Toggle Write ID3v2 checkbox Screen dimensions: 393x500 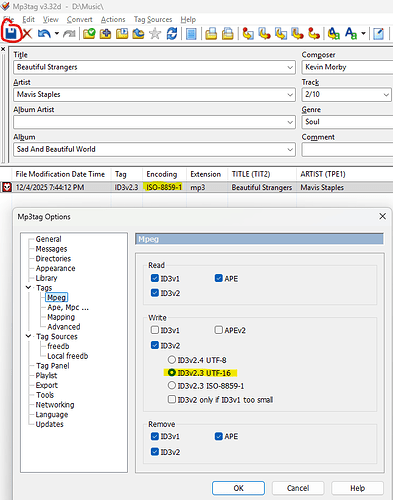(x=155, y=345)
